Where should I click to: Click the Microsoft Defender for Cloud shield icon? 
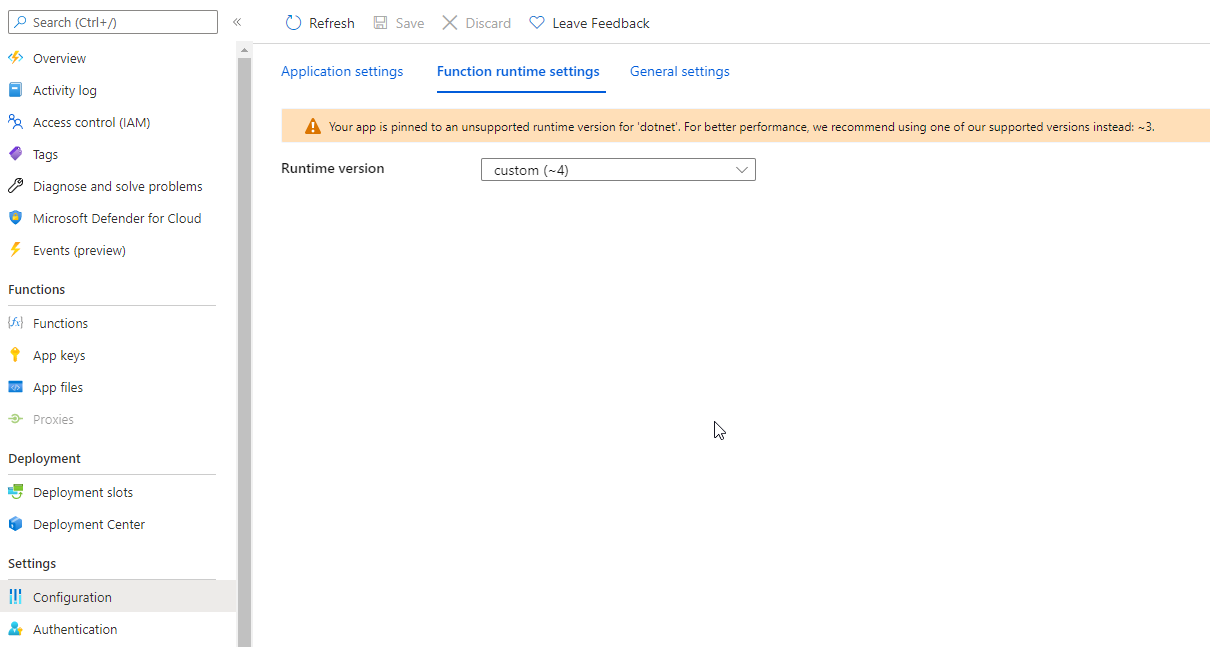click(15, 218)
